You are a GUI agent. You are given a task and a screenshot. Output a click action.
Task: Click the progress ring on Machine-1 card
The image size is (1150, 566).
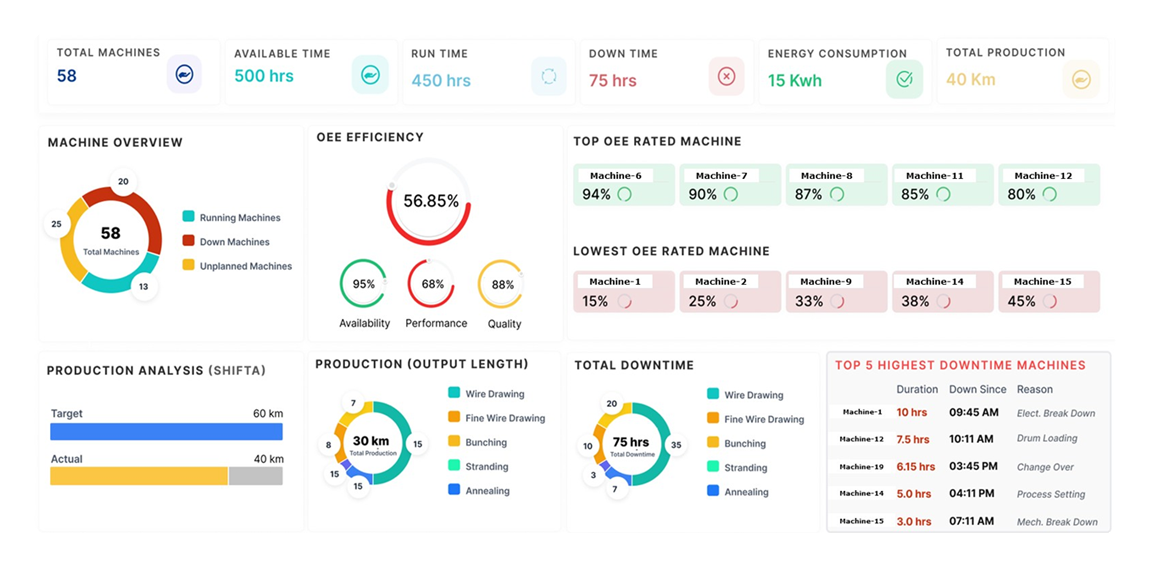624,301
